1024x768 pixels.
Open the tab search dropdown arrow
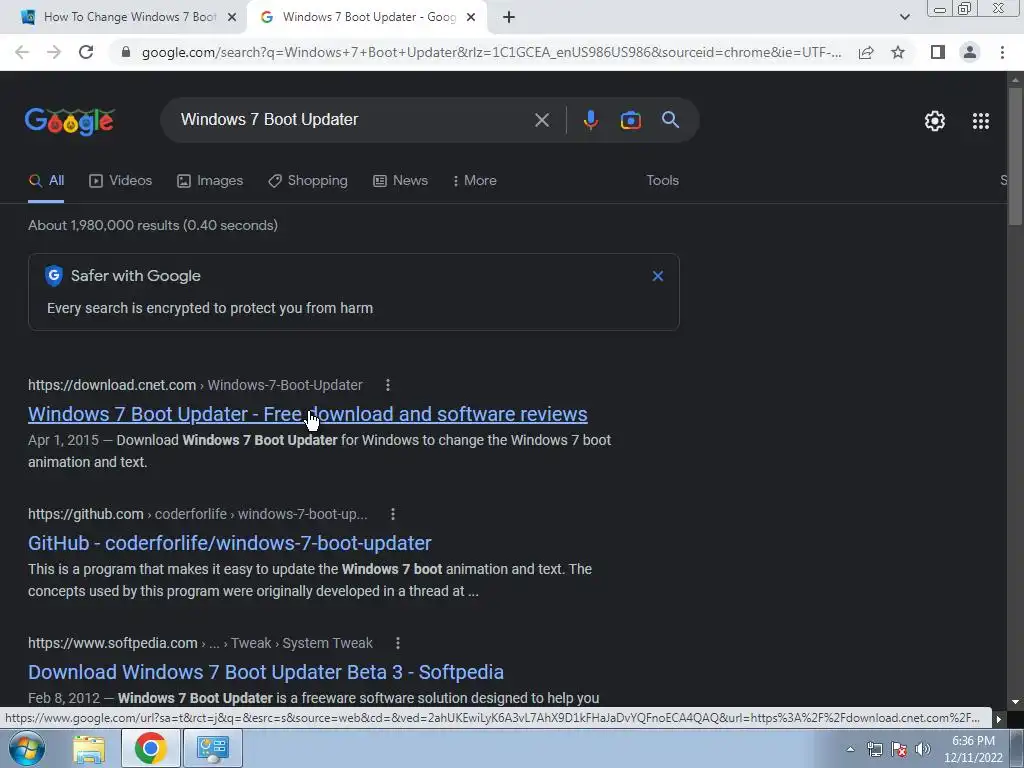904,18
